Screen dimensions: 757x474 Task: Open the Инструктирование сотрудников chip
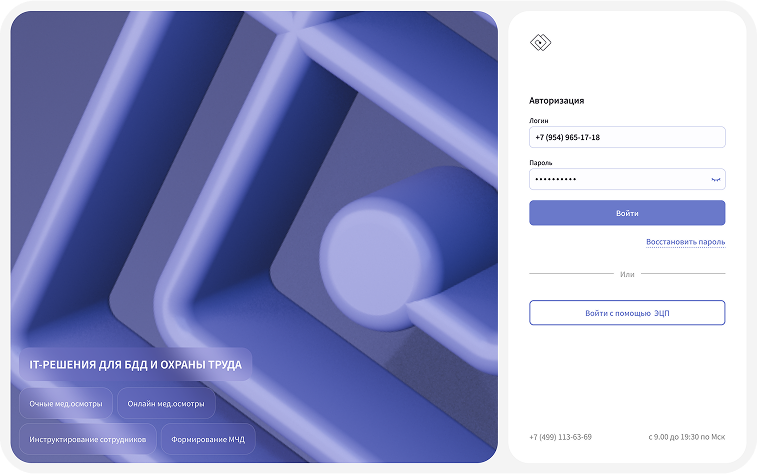coord(88,439)
